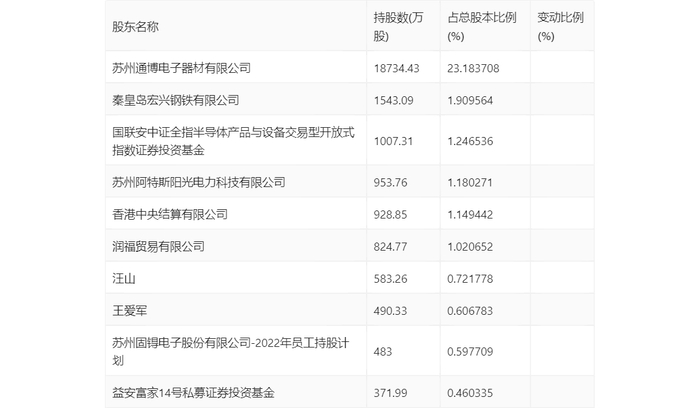Click the 占总股本比例(%) column header

tap(482, 27)
